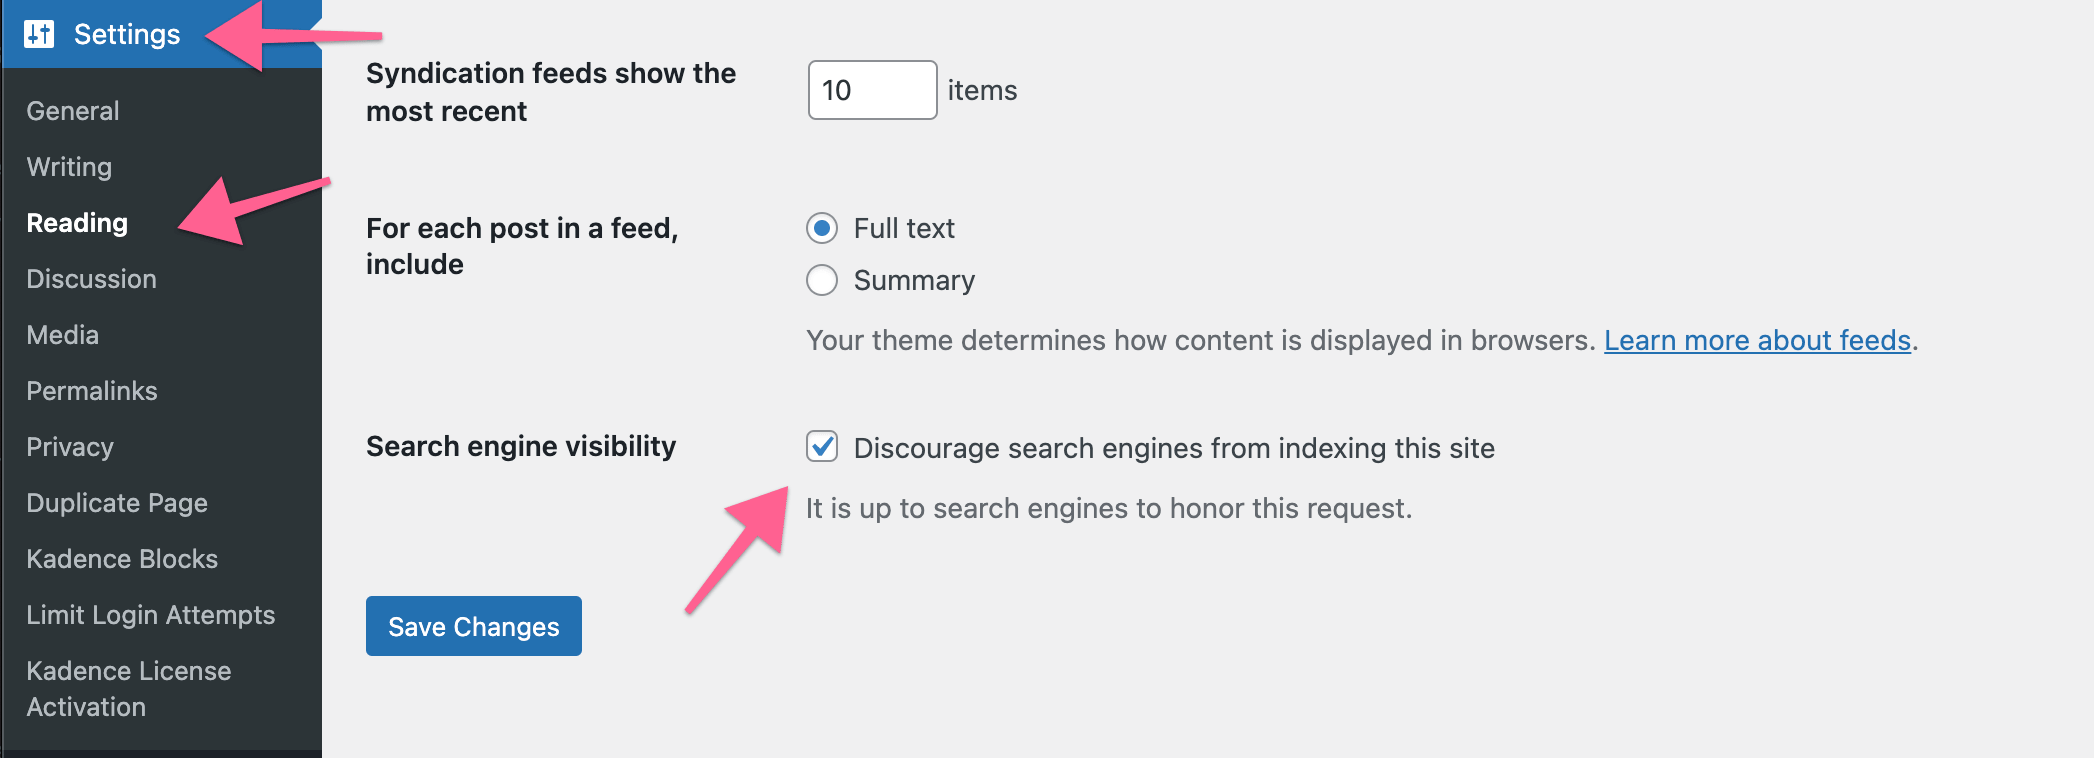This screenshot has width=2094, height=758.
Task: Go to General settings
Action: pyautogui.click(x=73, y=111)
